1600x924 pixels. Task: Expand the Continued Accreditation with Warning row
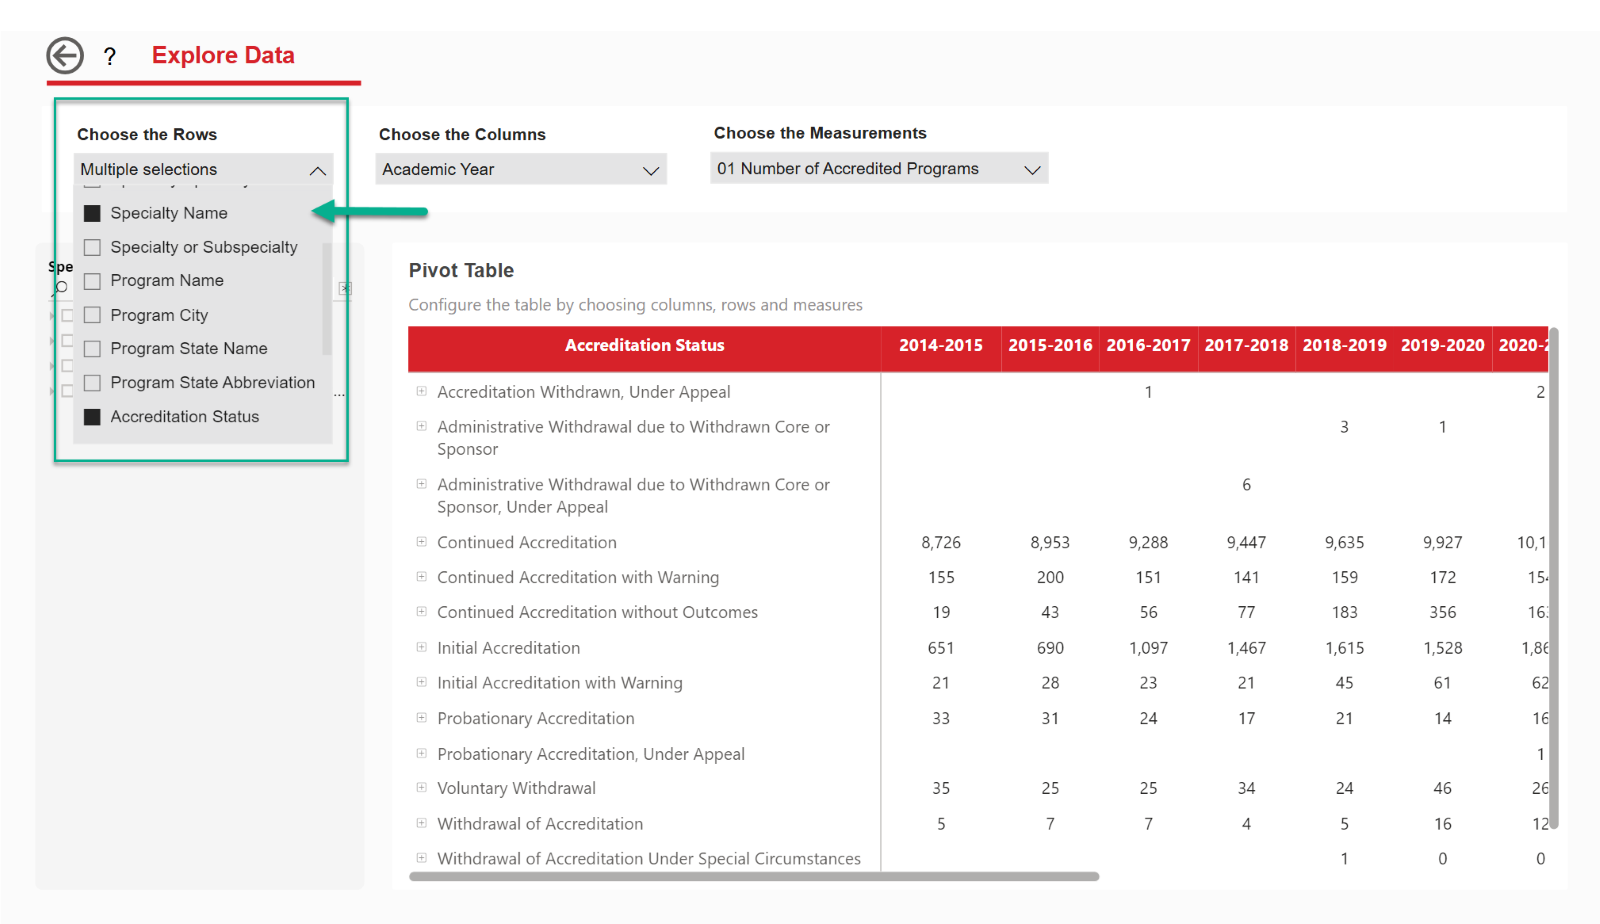click(421, 576)
